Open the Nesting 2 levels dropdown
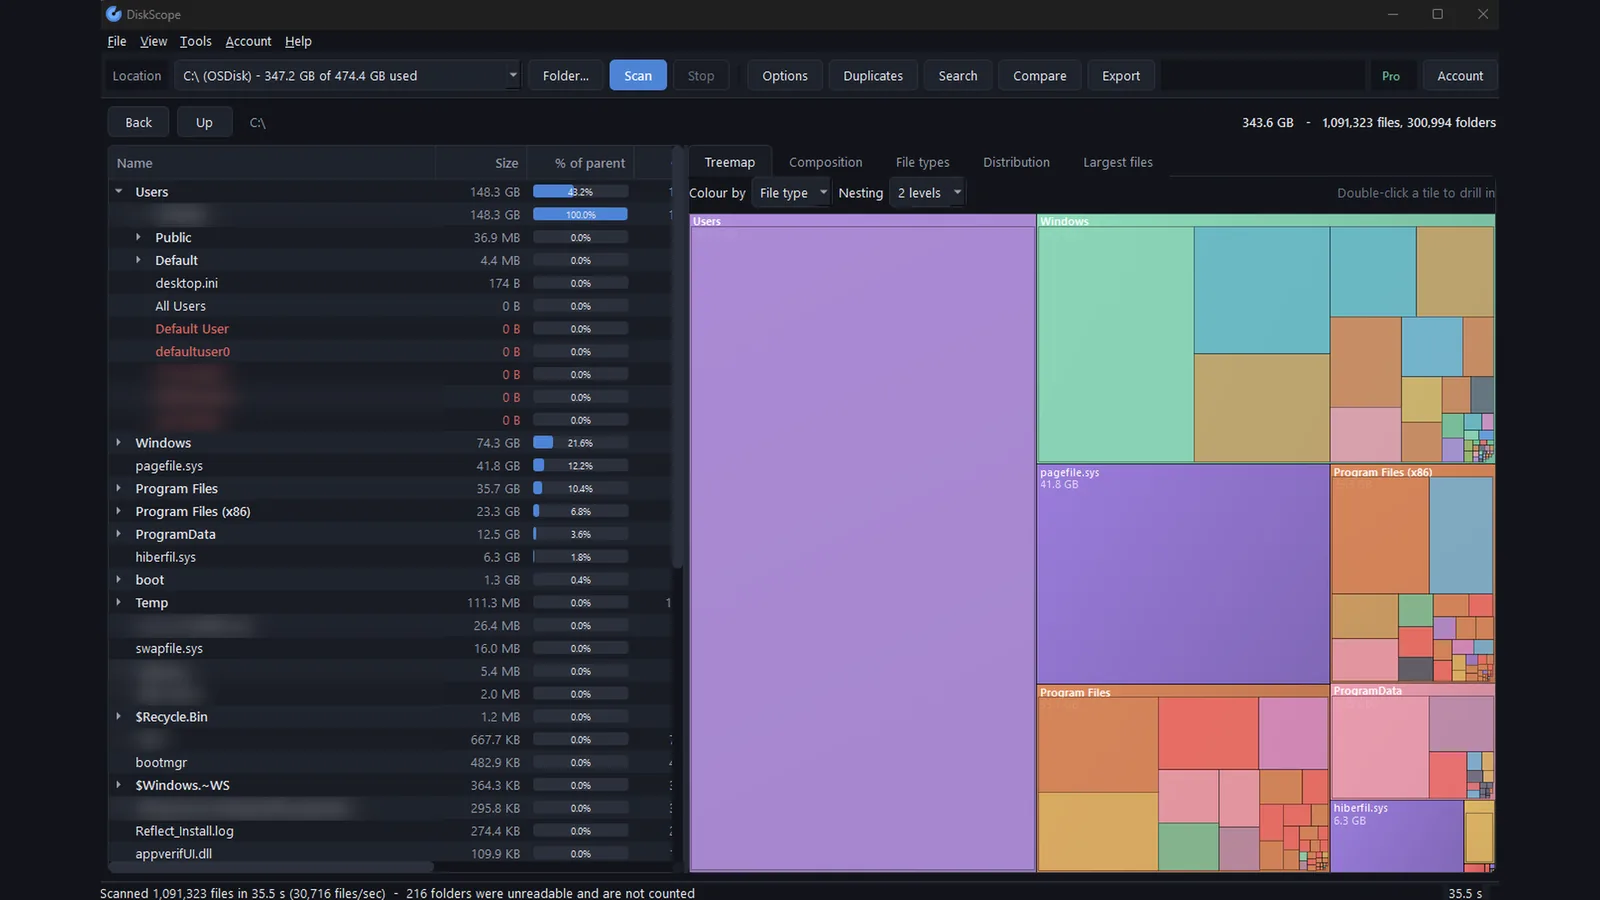 [x=927, y=193]
